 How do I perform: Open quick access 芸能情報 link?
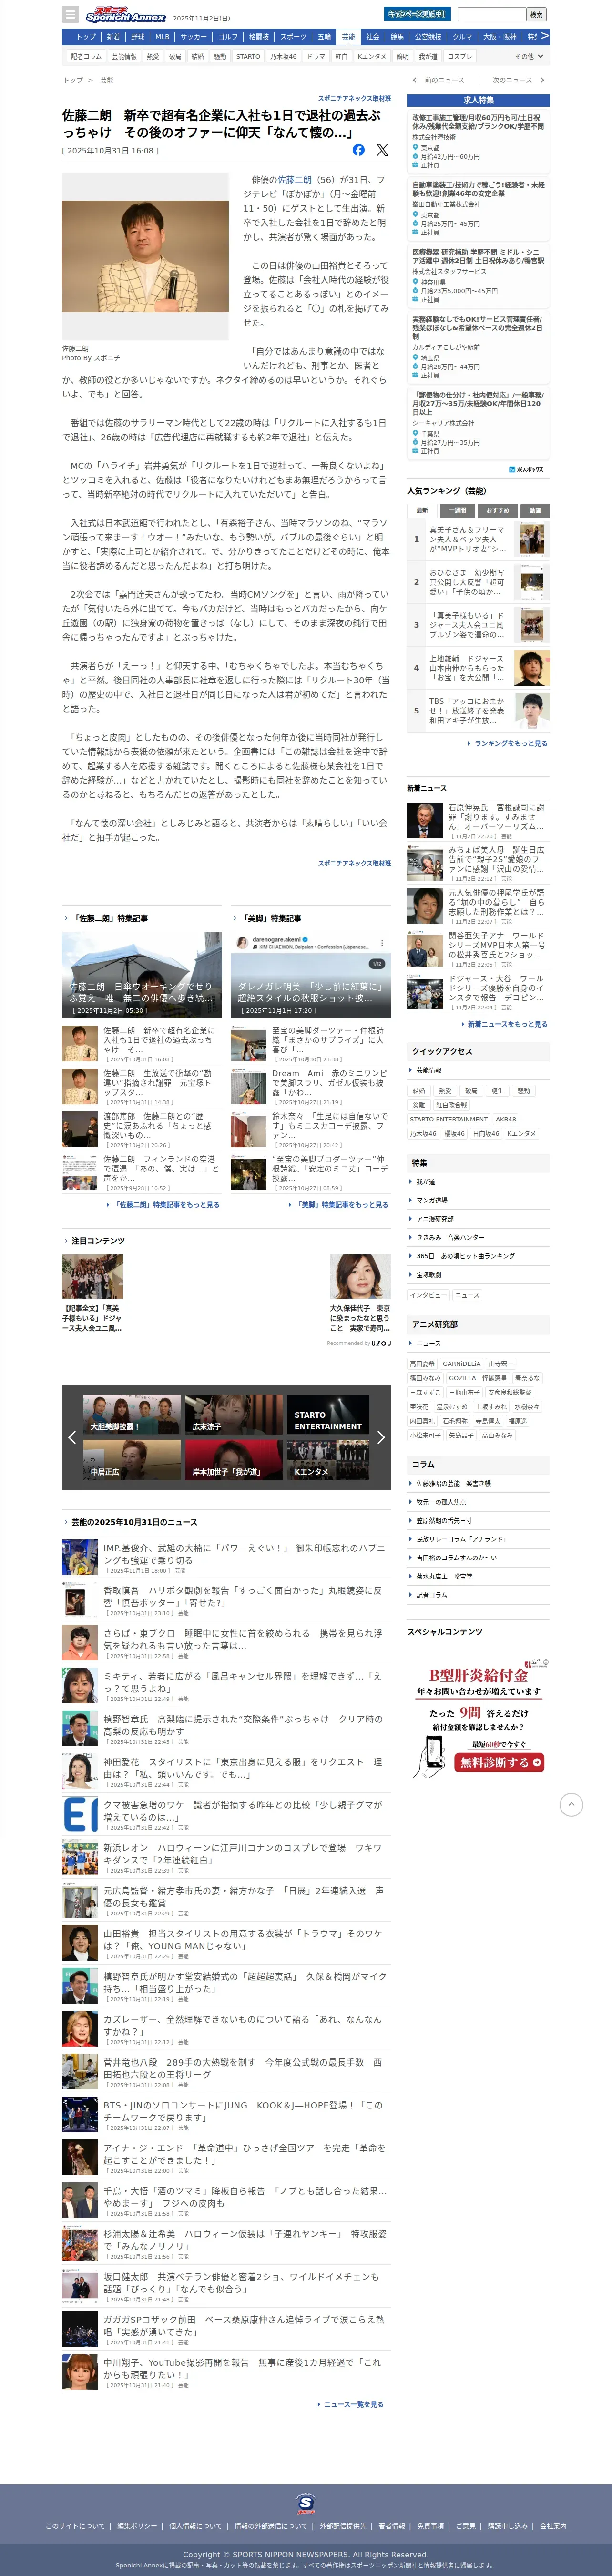429,1070
